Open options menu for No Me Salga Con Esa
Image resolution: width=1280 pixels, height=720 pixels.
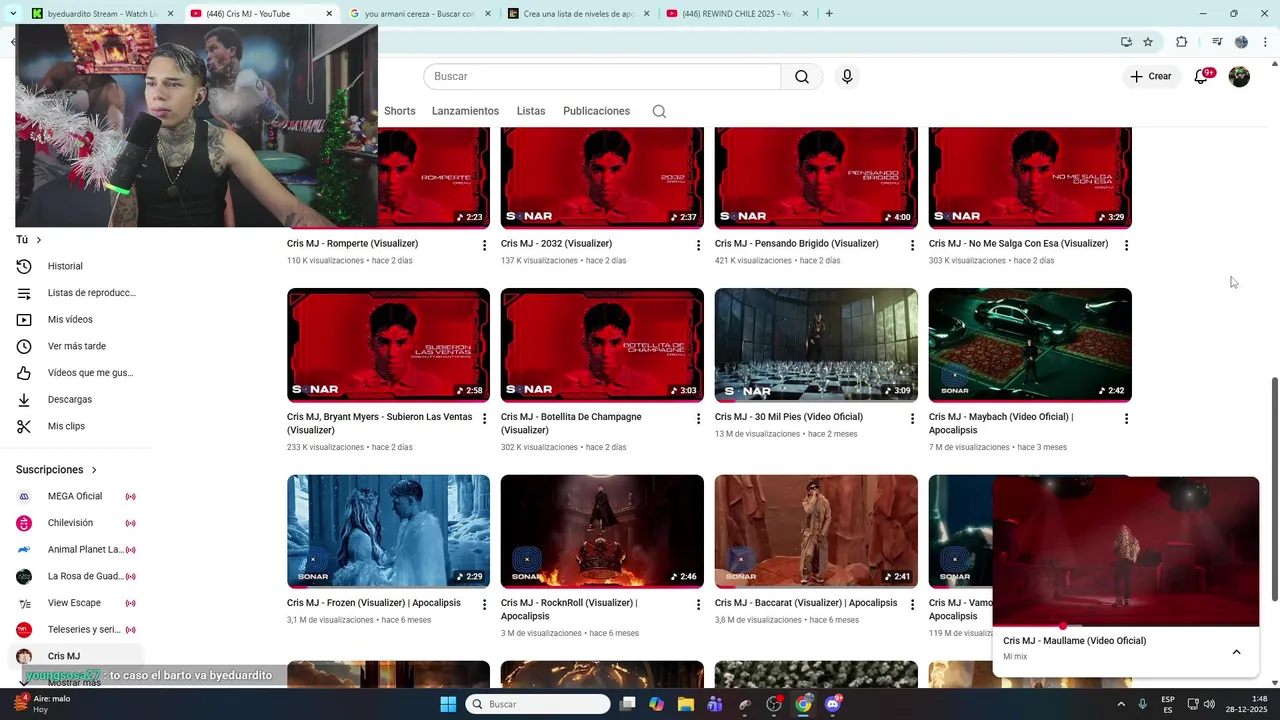coord(1126,245)
